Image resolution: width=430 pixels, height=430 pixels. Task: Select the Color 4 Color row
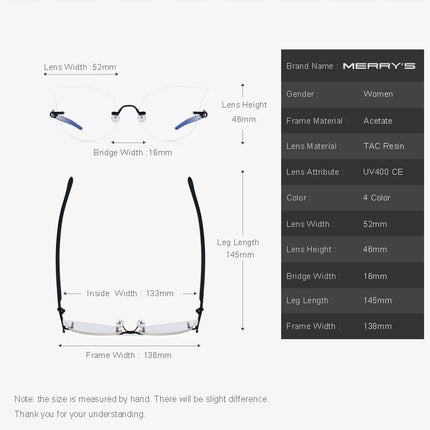[352, 198]
